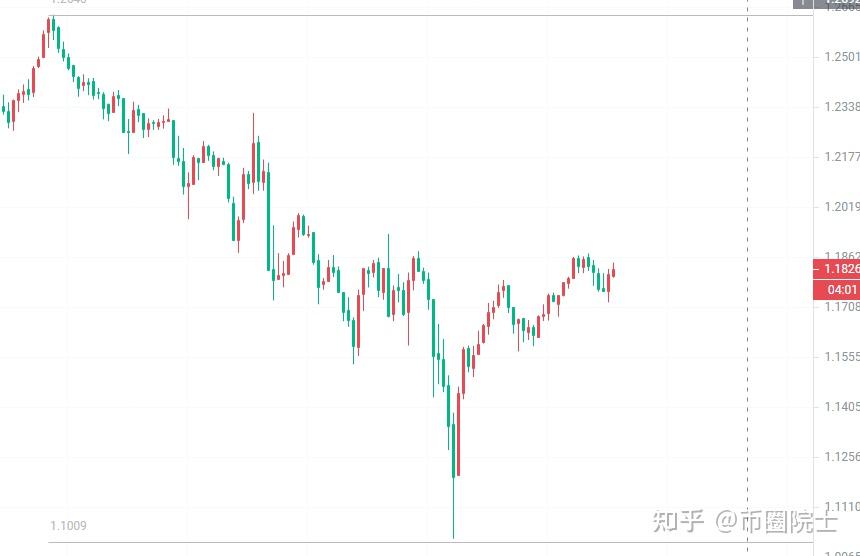
Task: Click the 1.2338 price axis label
Action: click(838, 106)
